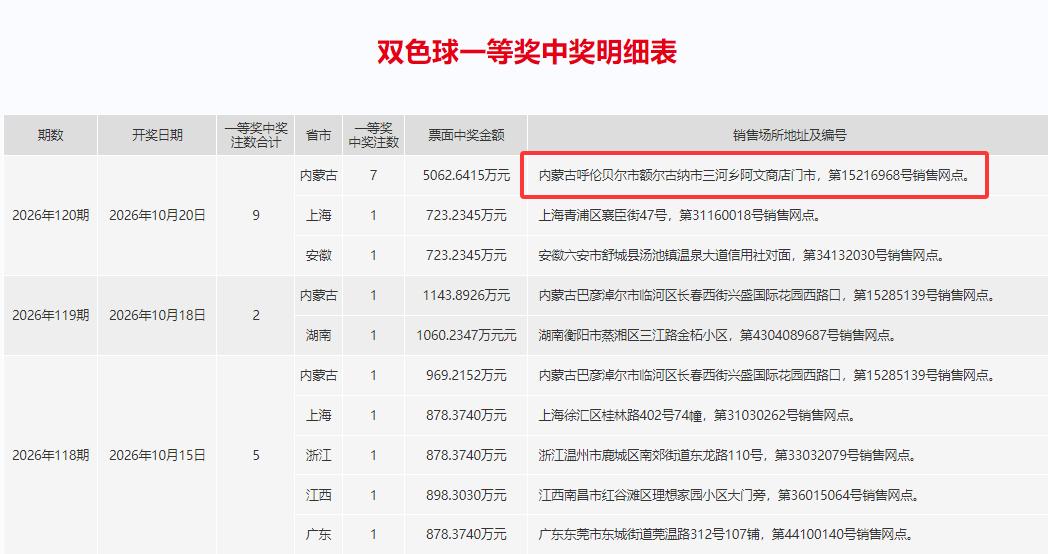
Task: Select 878.3740万元 in the 广东 row
Action: [466, 535]
